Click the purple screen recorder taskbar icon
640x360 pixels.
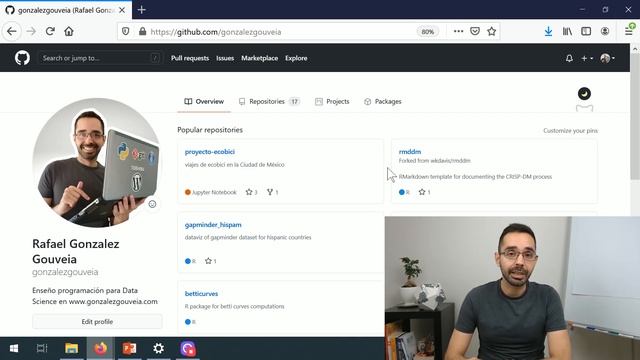click(x=188, y=349)
